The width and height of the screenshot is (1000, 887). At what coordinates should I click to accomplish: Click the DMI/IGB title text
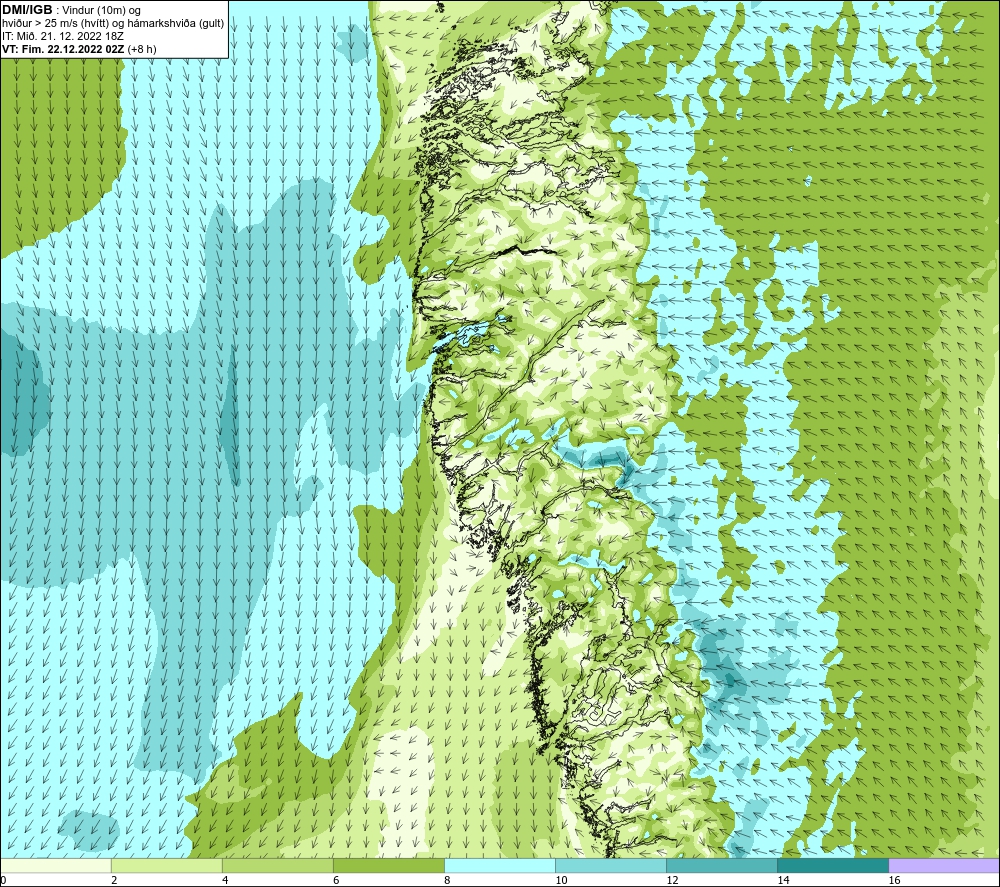27,10
